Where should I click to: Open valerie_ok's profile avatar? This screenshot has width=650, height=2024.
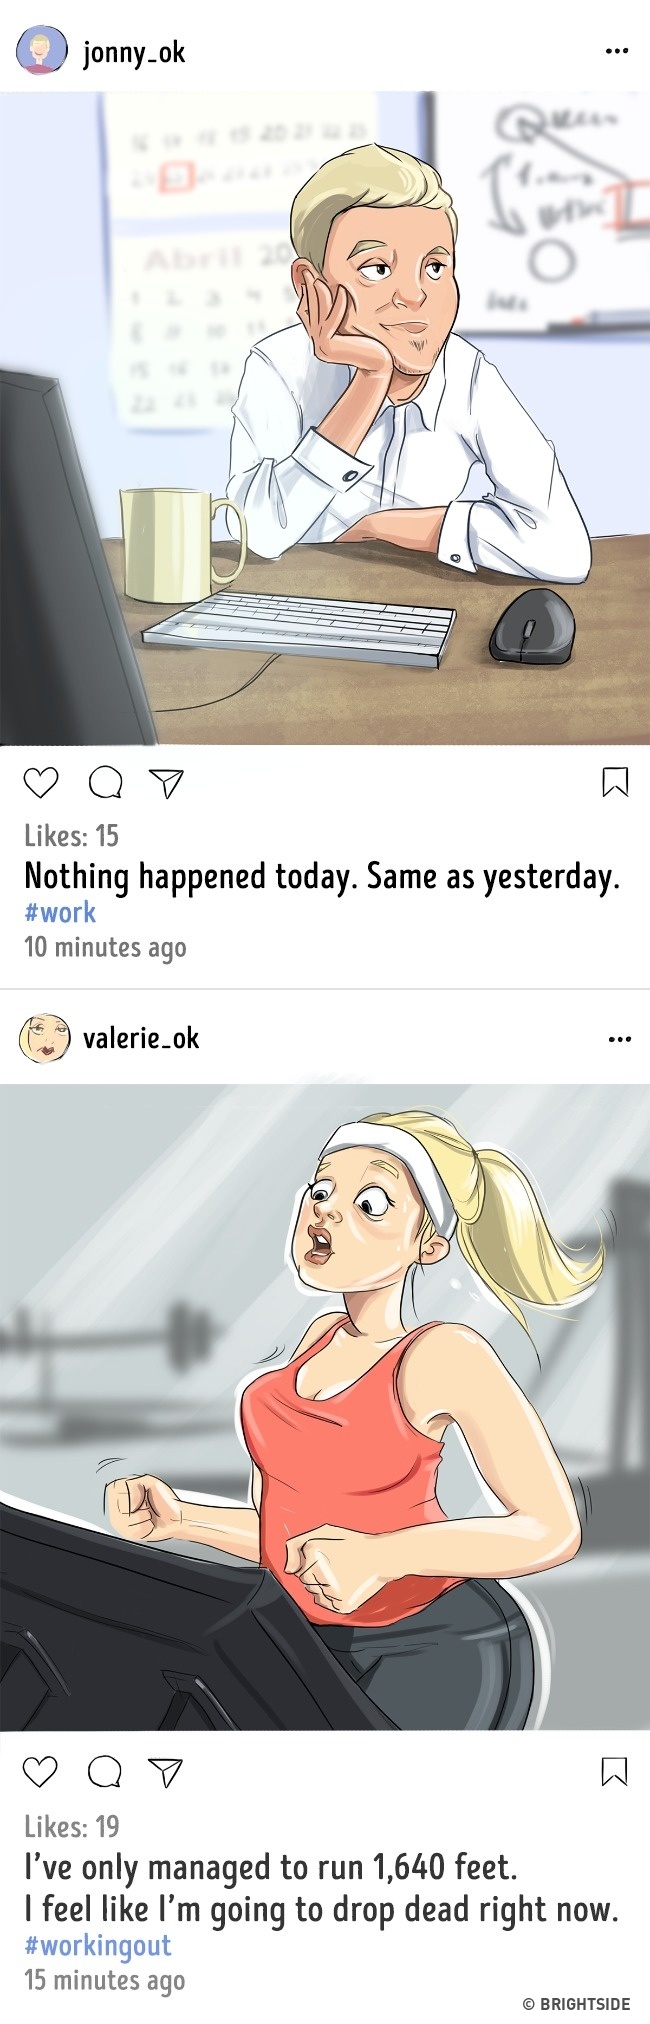44,1038
